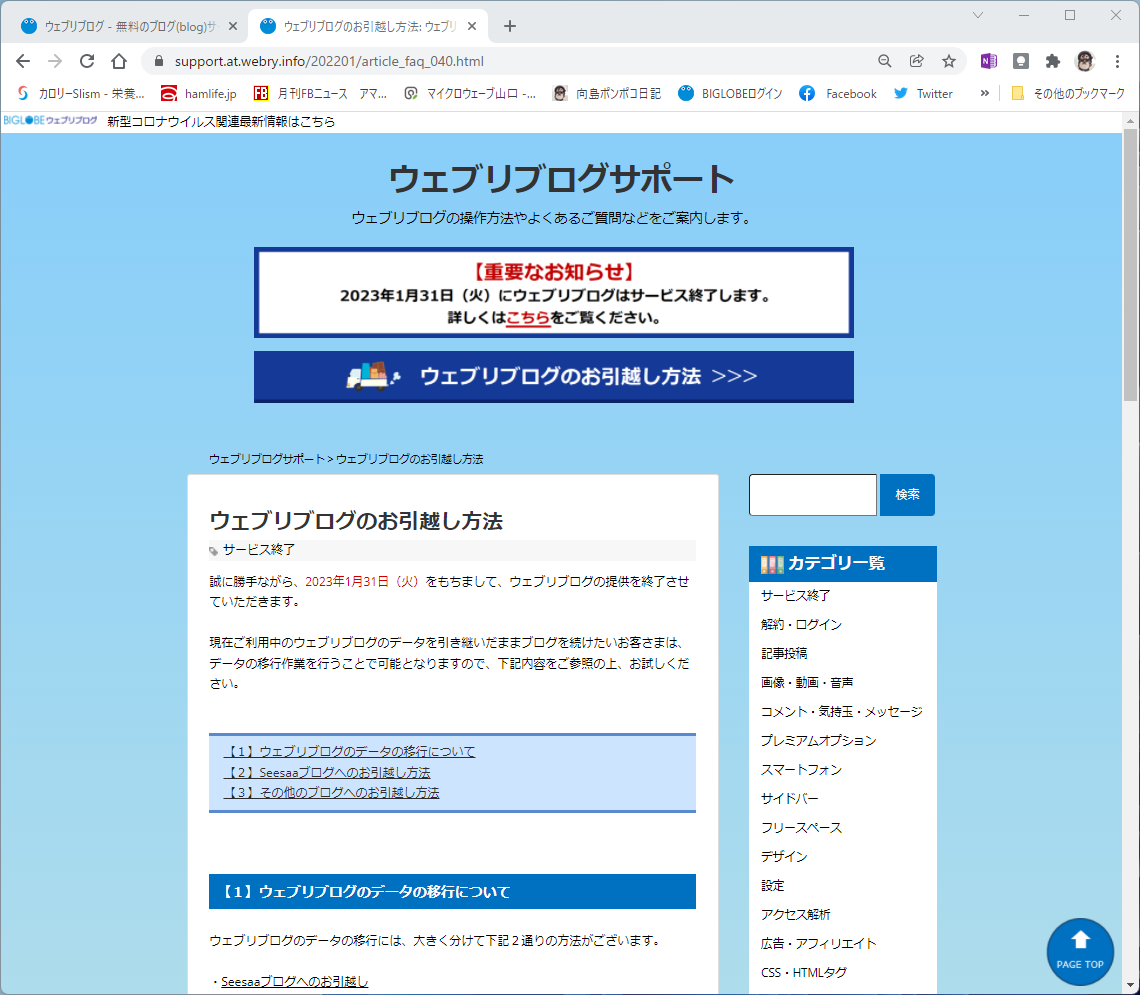This screenshot has width=1140, height=995.
Task: Open a new browser tab
Action: pyautogui.click(x=510, y=26)
